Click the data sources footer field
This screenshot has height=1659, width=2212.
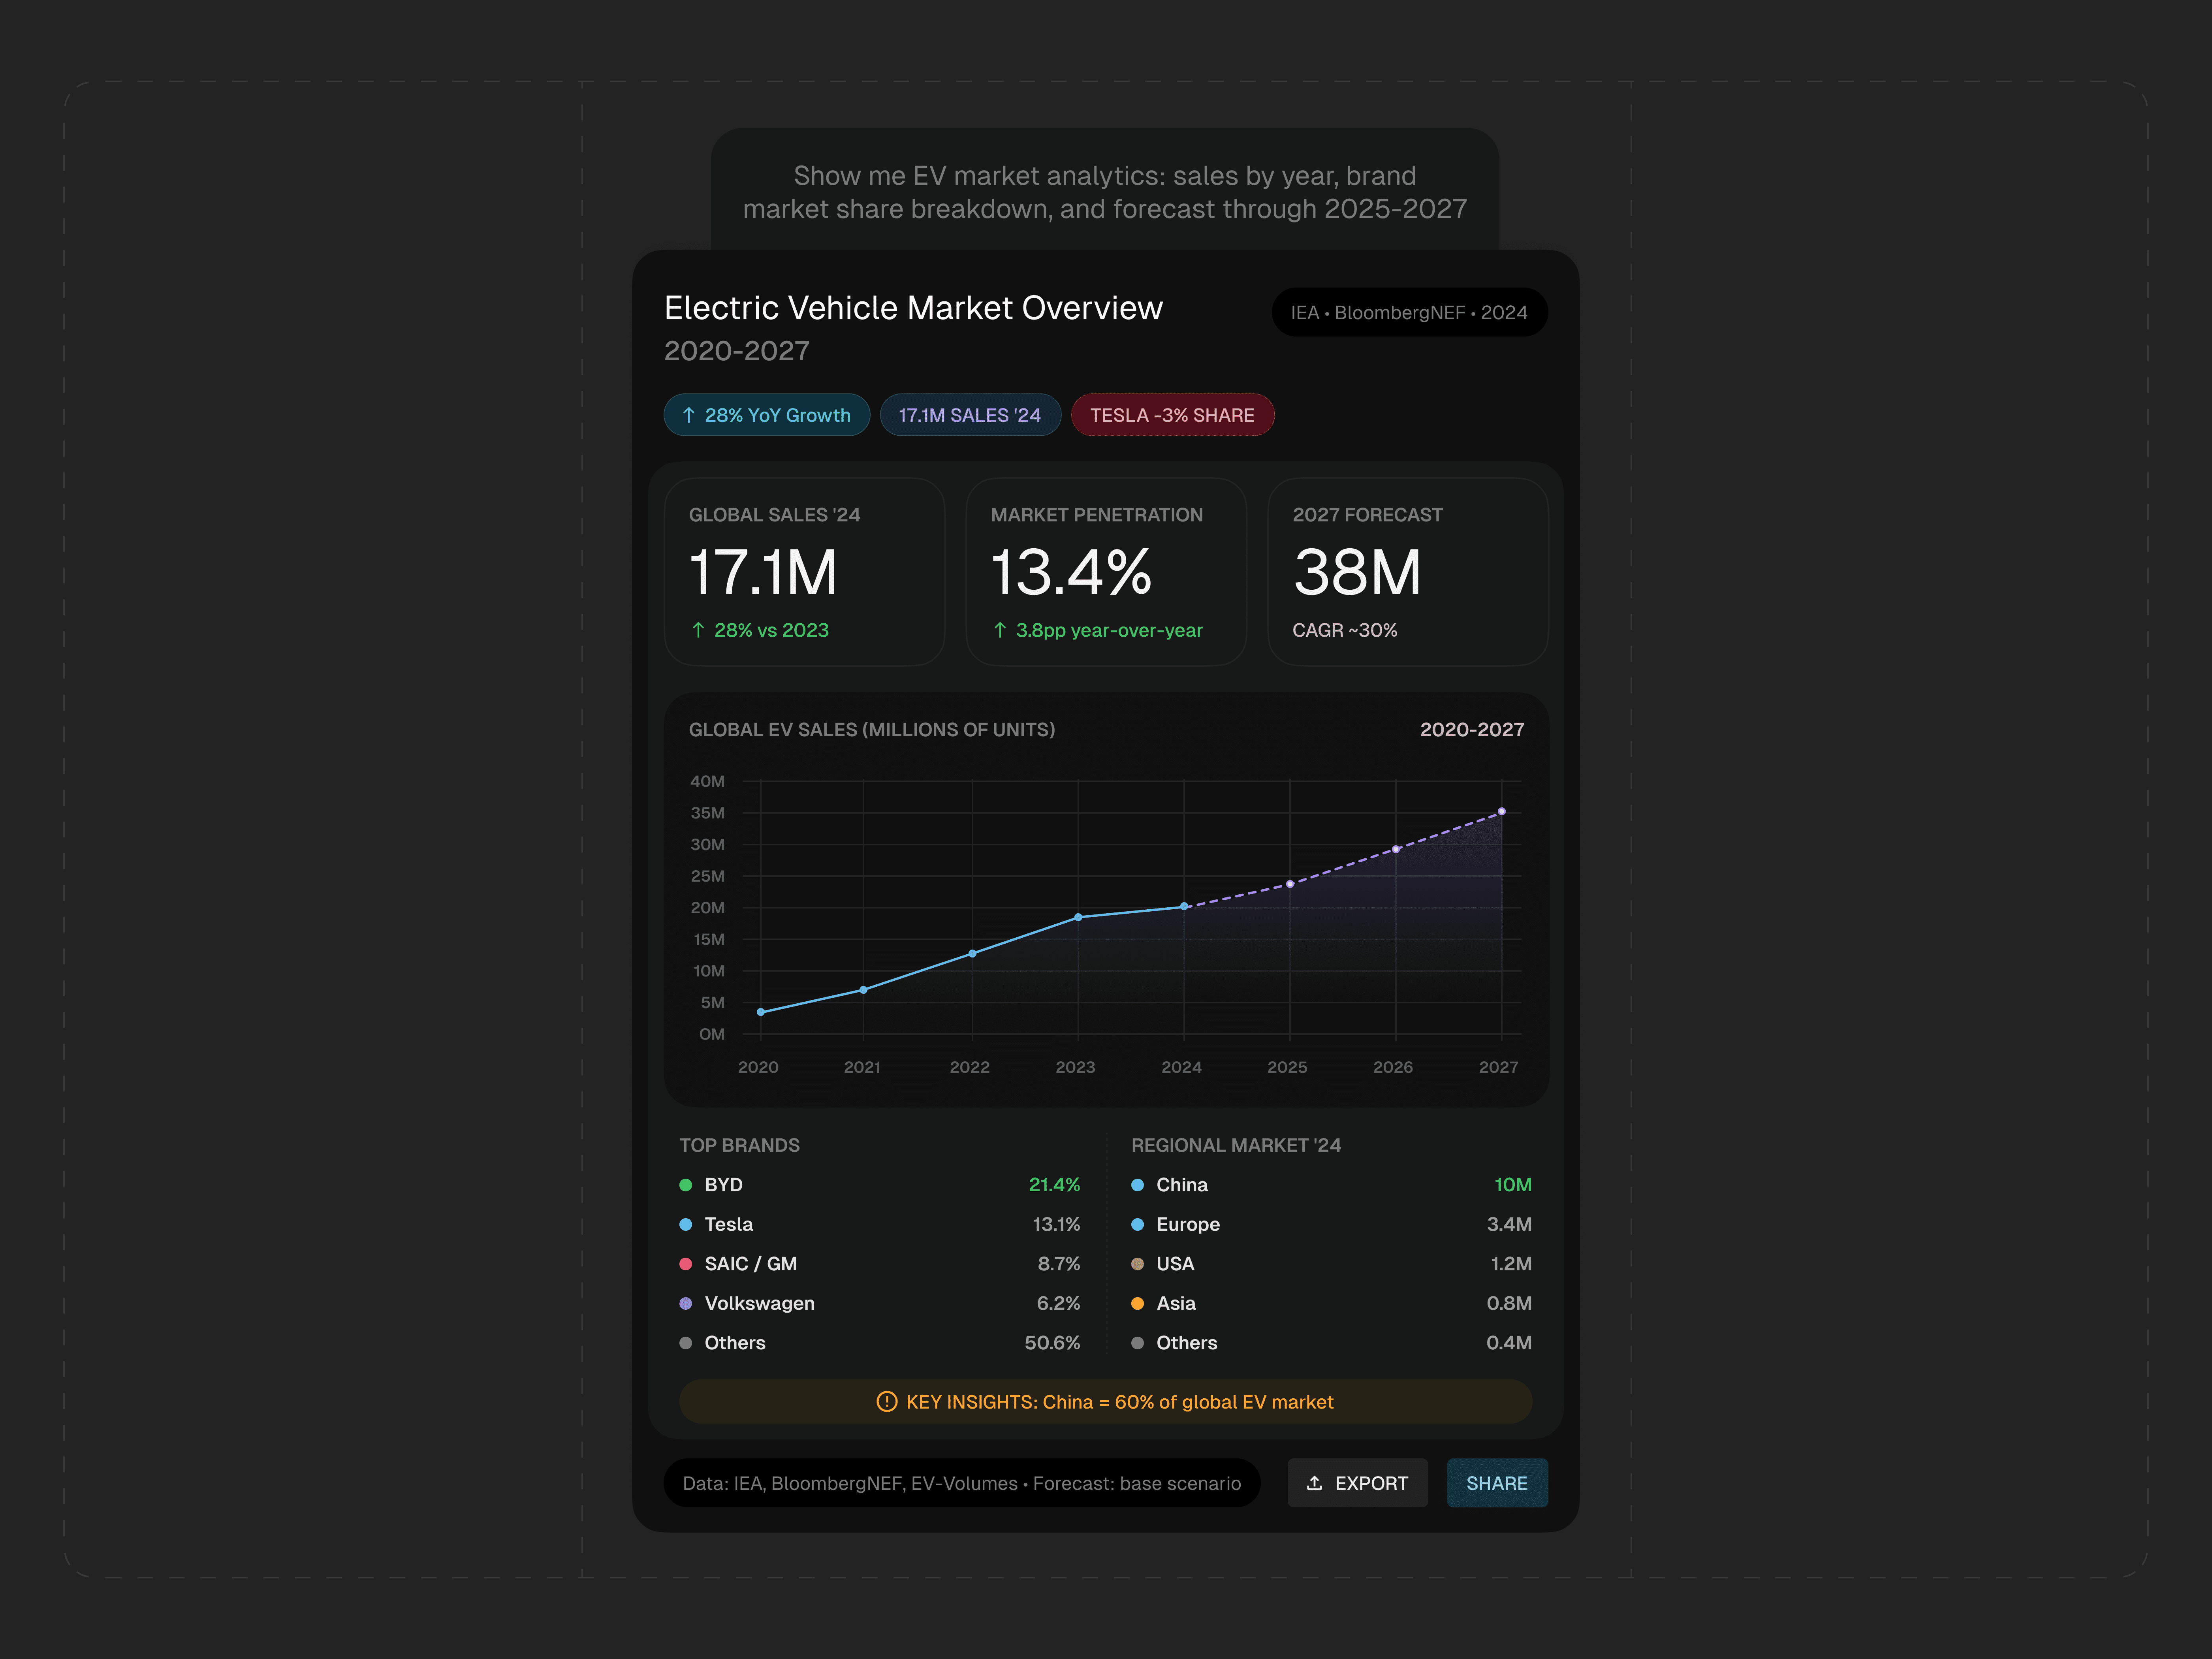[x=961, y=1483]
